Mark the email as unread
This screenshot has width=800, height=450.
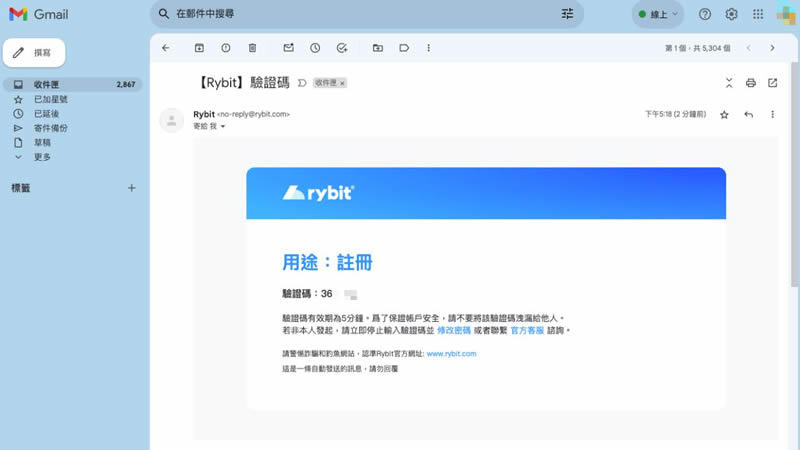[288, 47]
